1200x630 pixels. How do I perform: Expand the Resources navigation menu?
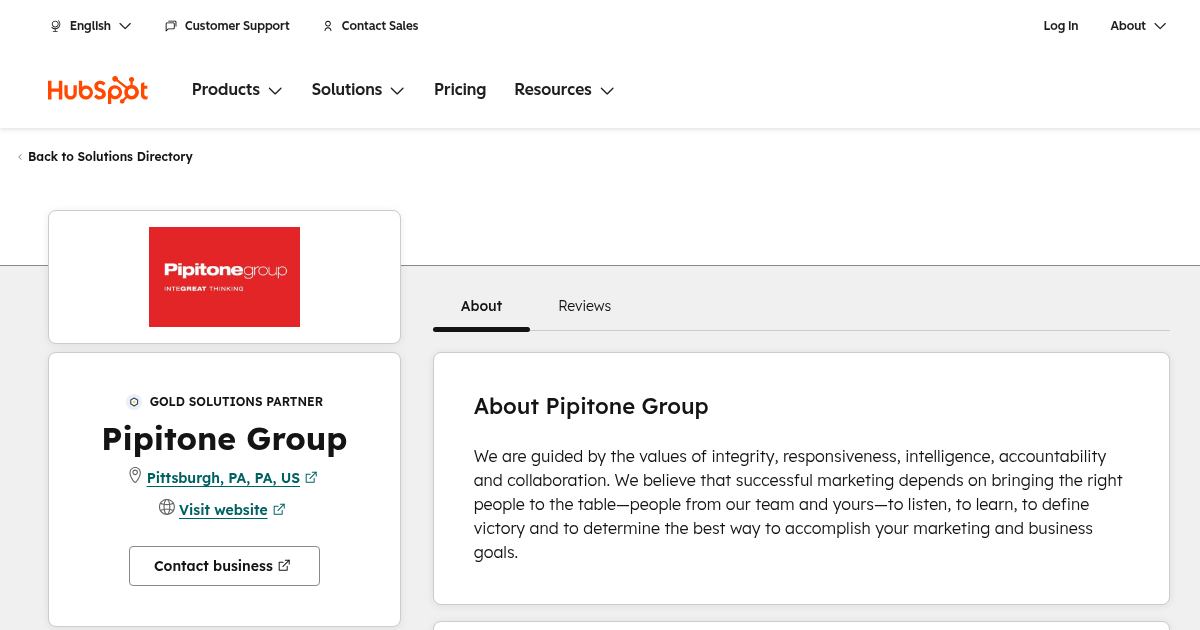pyautogui.click(x=564, y=90)
